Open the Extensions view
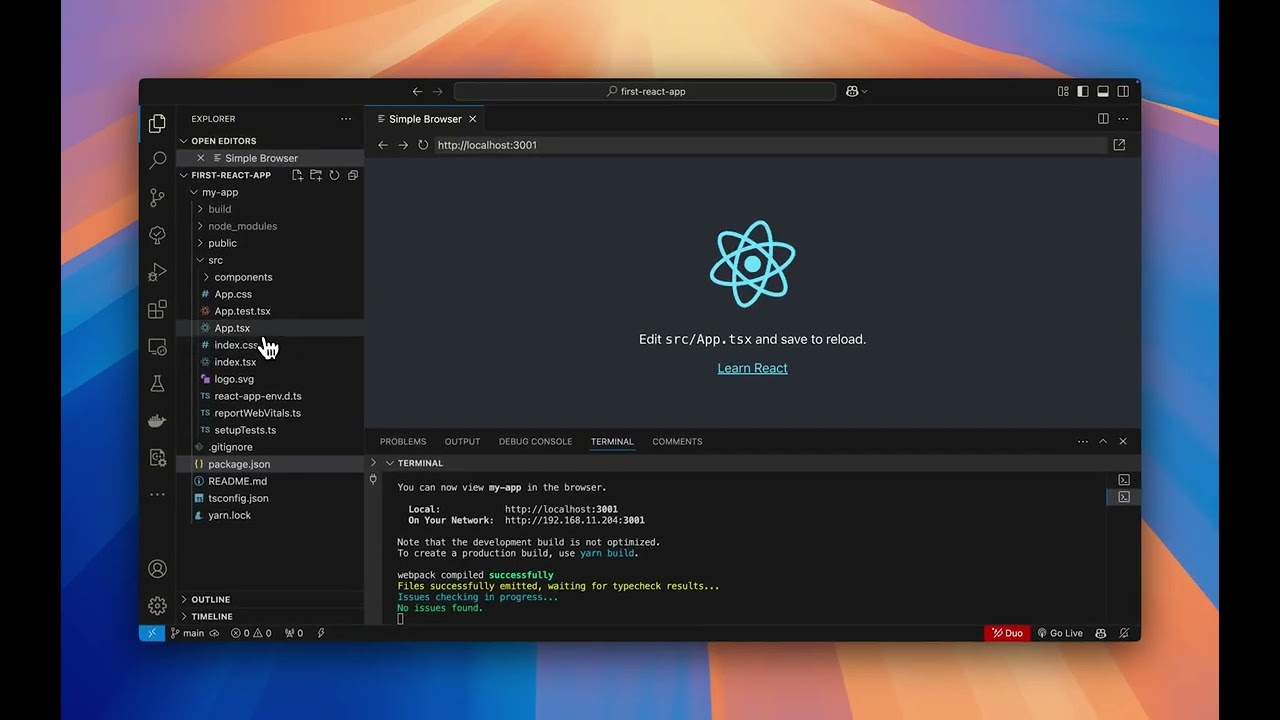The width and height of the screenshot is (1280, 720). pos(157,310)
